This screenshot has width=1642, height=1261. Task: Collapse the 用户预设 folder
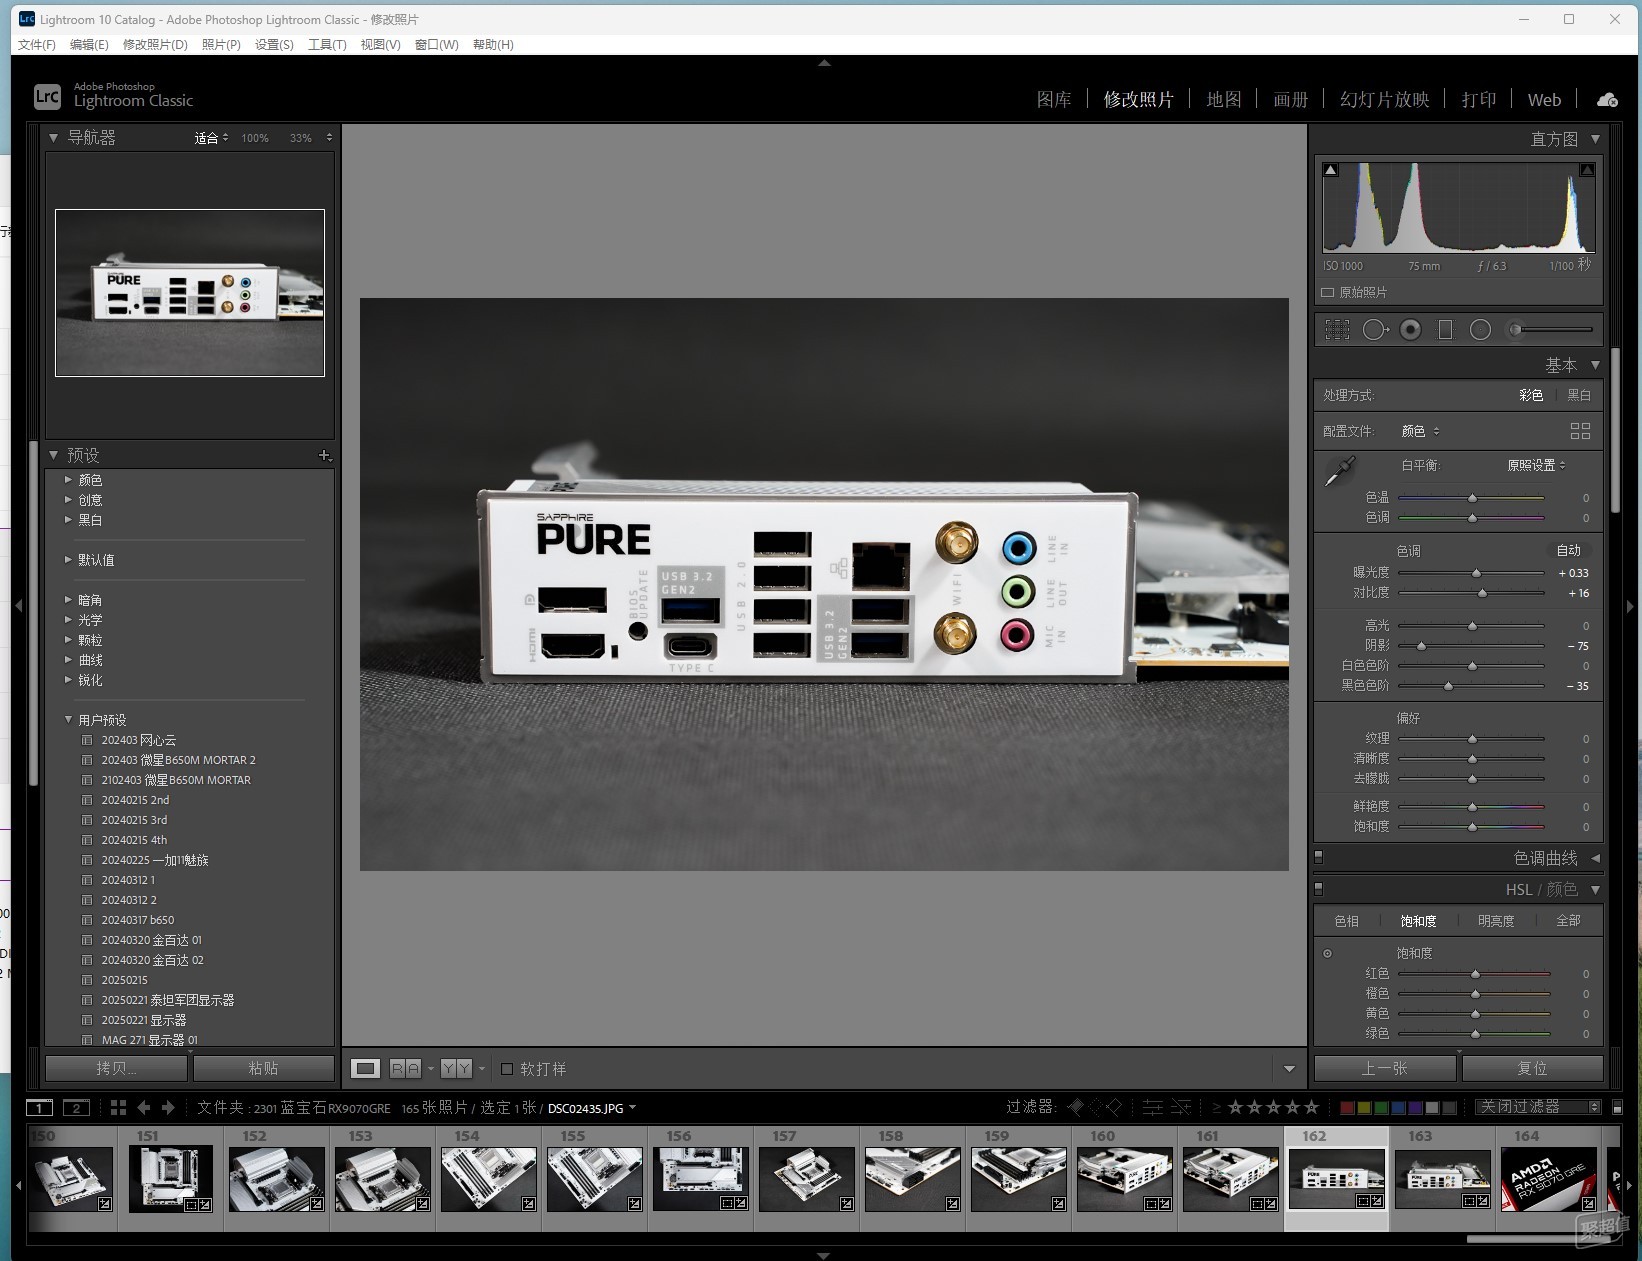(68, 720)
